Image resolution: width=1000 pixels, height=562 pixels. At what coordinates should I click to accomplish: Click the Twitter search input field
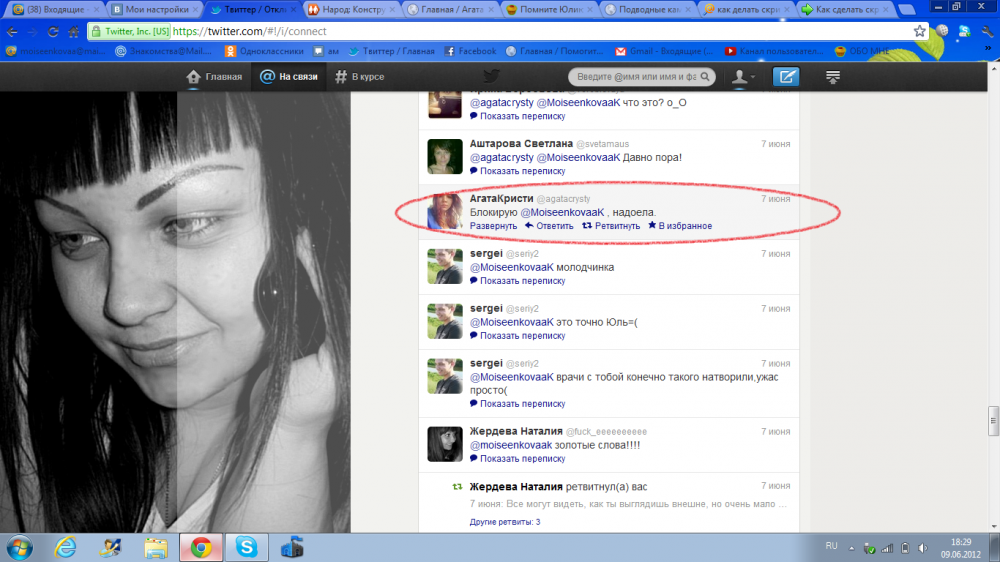click(634, 77)
